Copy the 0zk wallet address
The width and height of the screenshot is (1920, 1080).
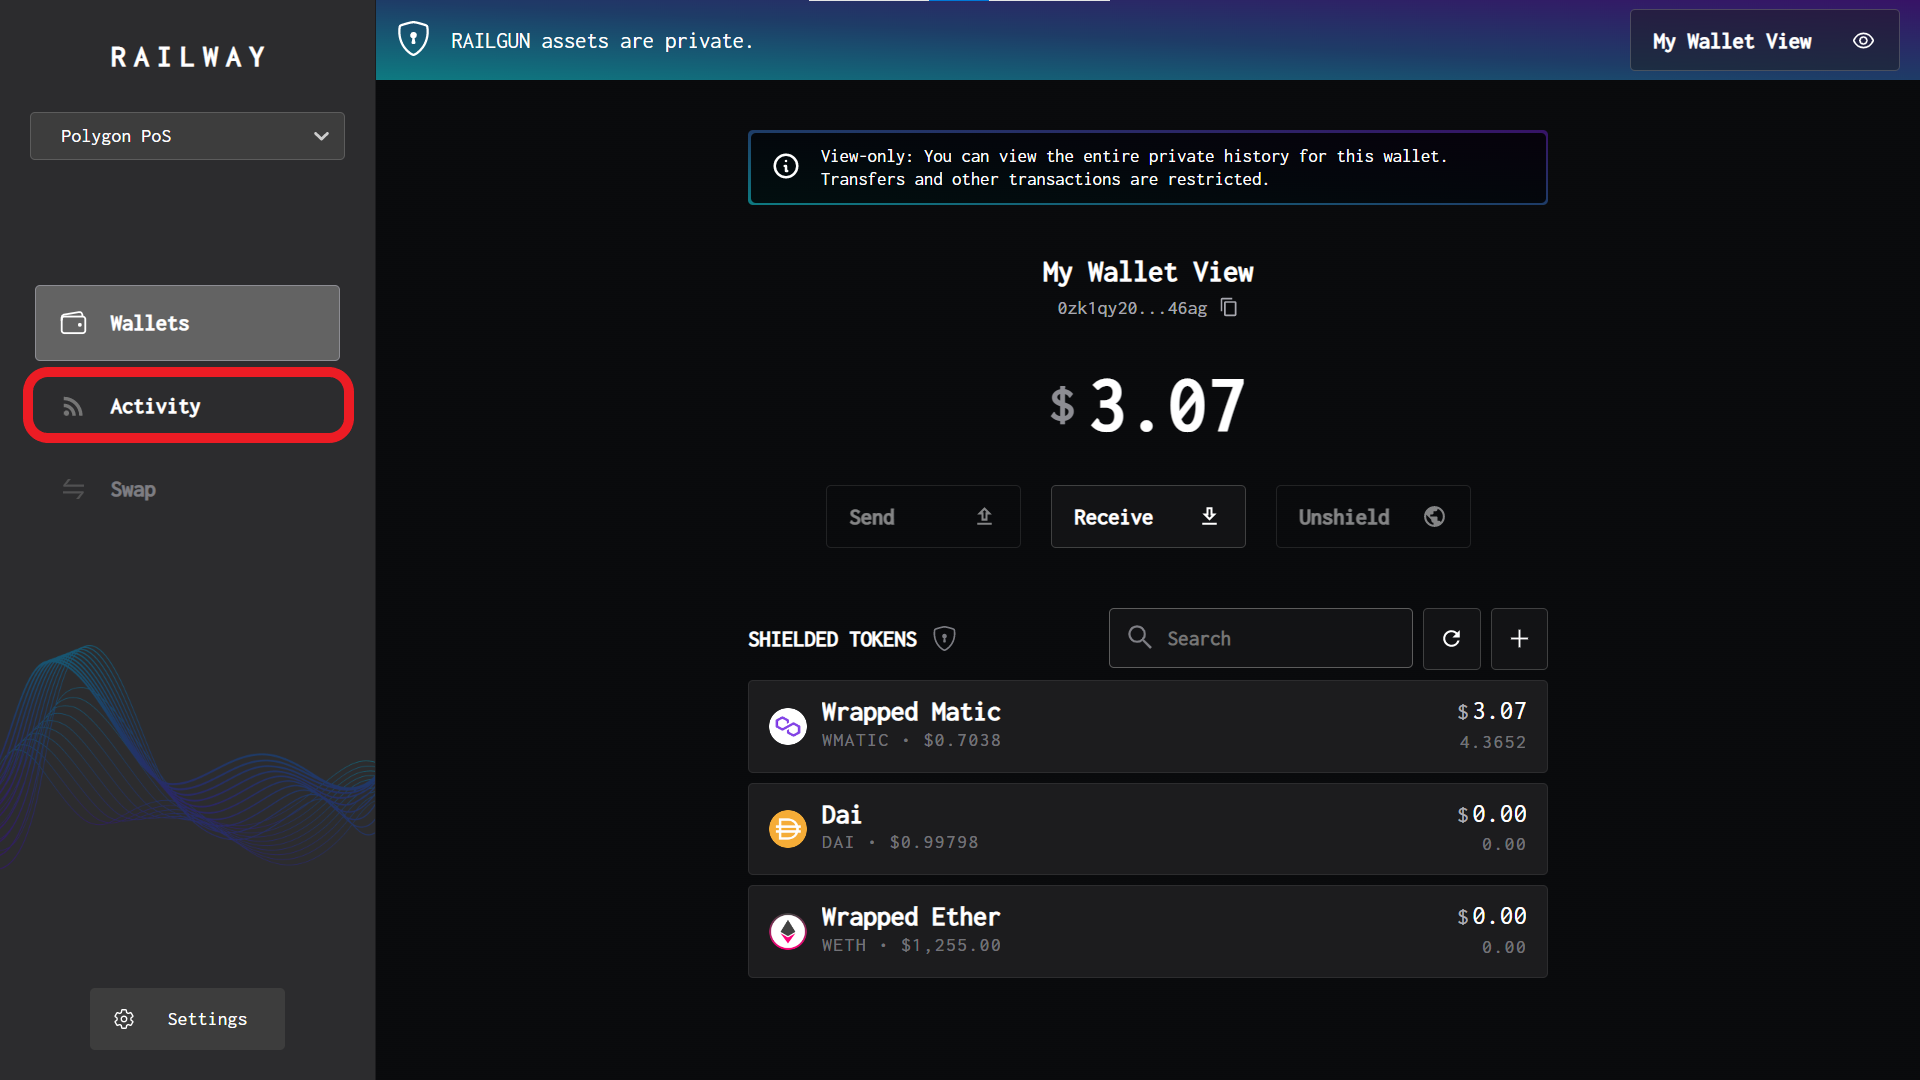1229,308
